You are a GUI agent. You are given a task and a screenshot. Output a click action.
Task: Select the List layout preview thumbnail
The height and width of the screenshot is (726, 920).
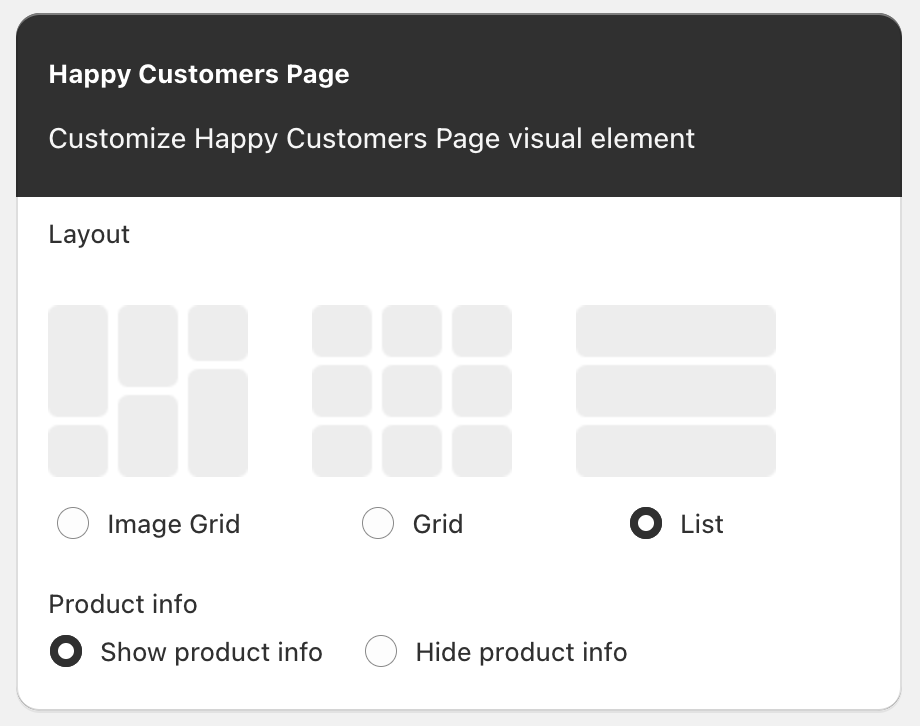coord(675,391)
